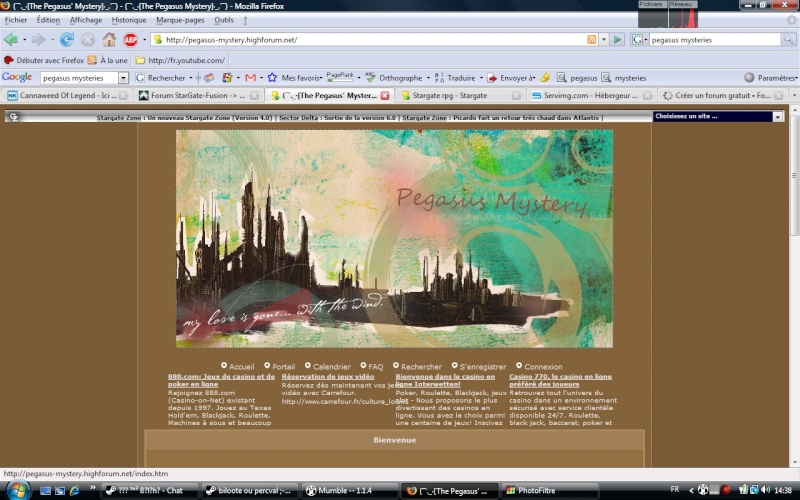Open the Mumble 1.1.4 taskbar button

pyautogui.click(x=349, y=490)
